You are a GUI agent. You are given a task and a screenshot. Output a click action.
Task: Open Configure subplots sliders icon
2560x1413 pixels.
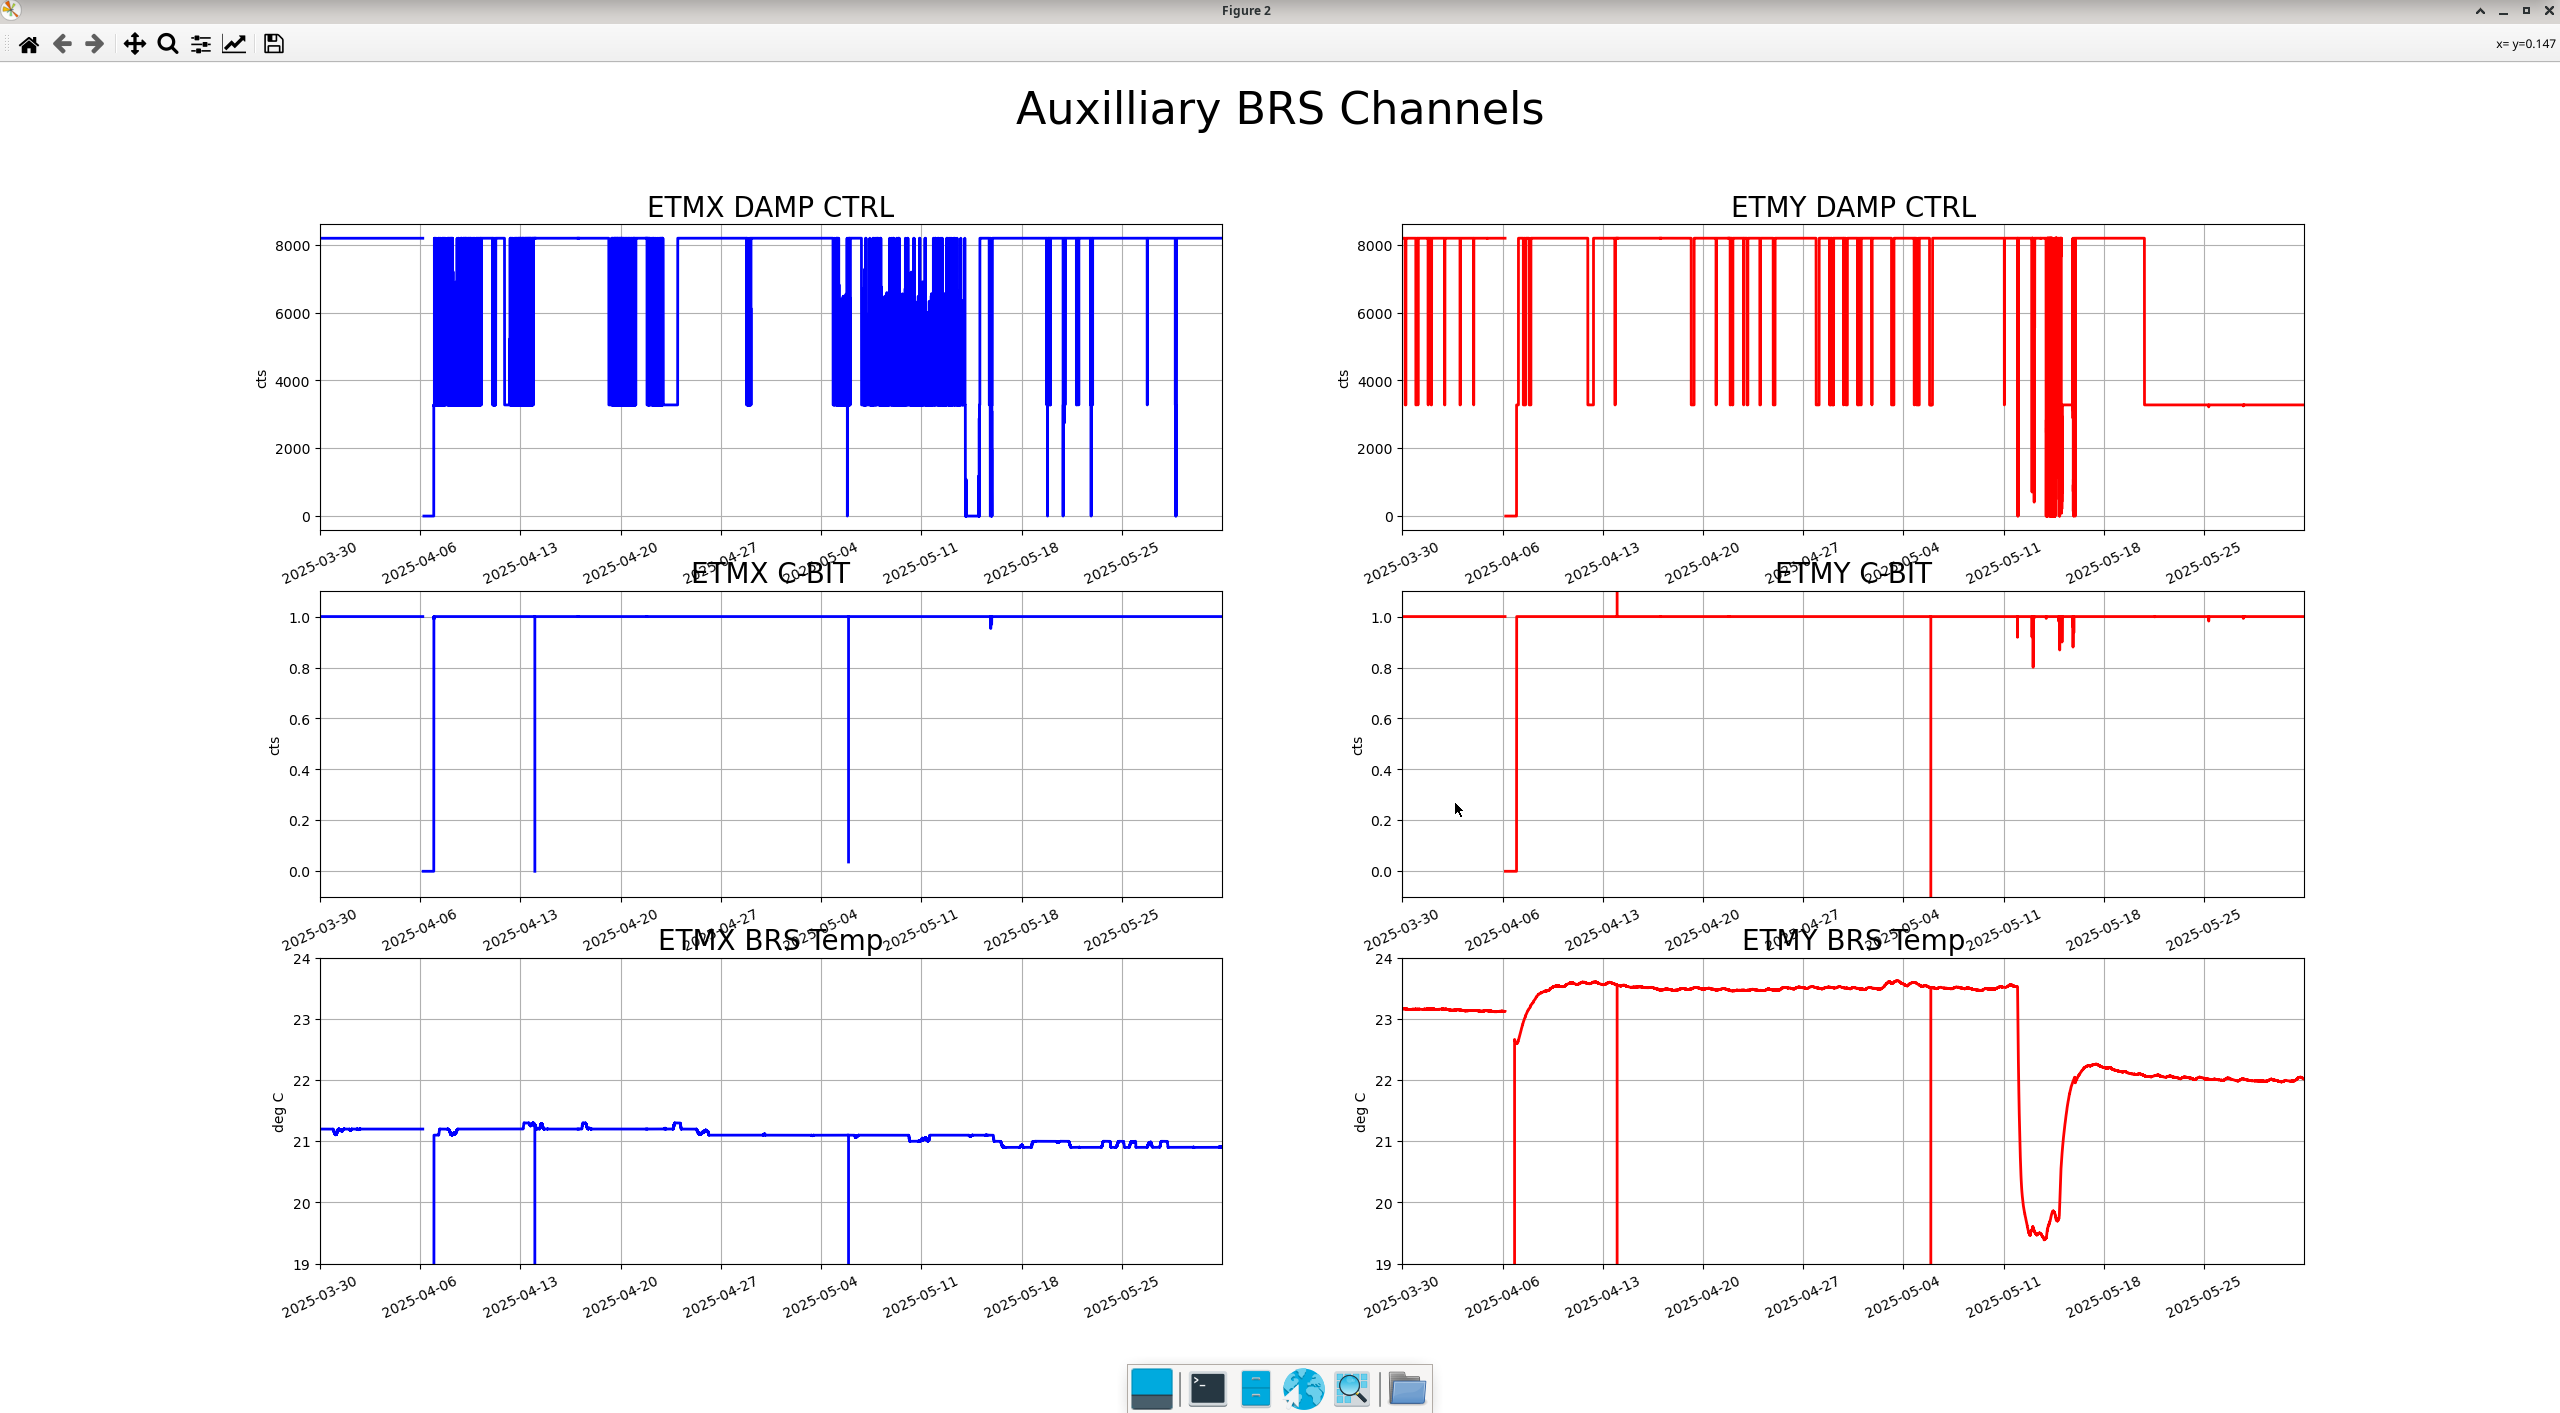click(x=201, y=44)
